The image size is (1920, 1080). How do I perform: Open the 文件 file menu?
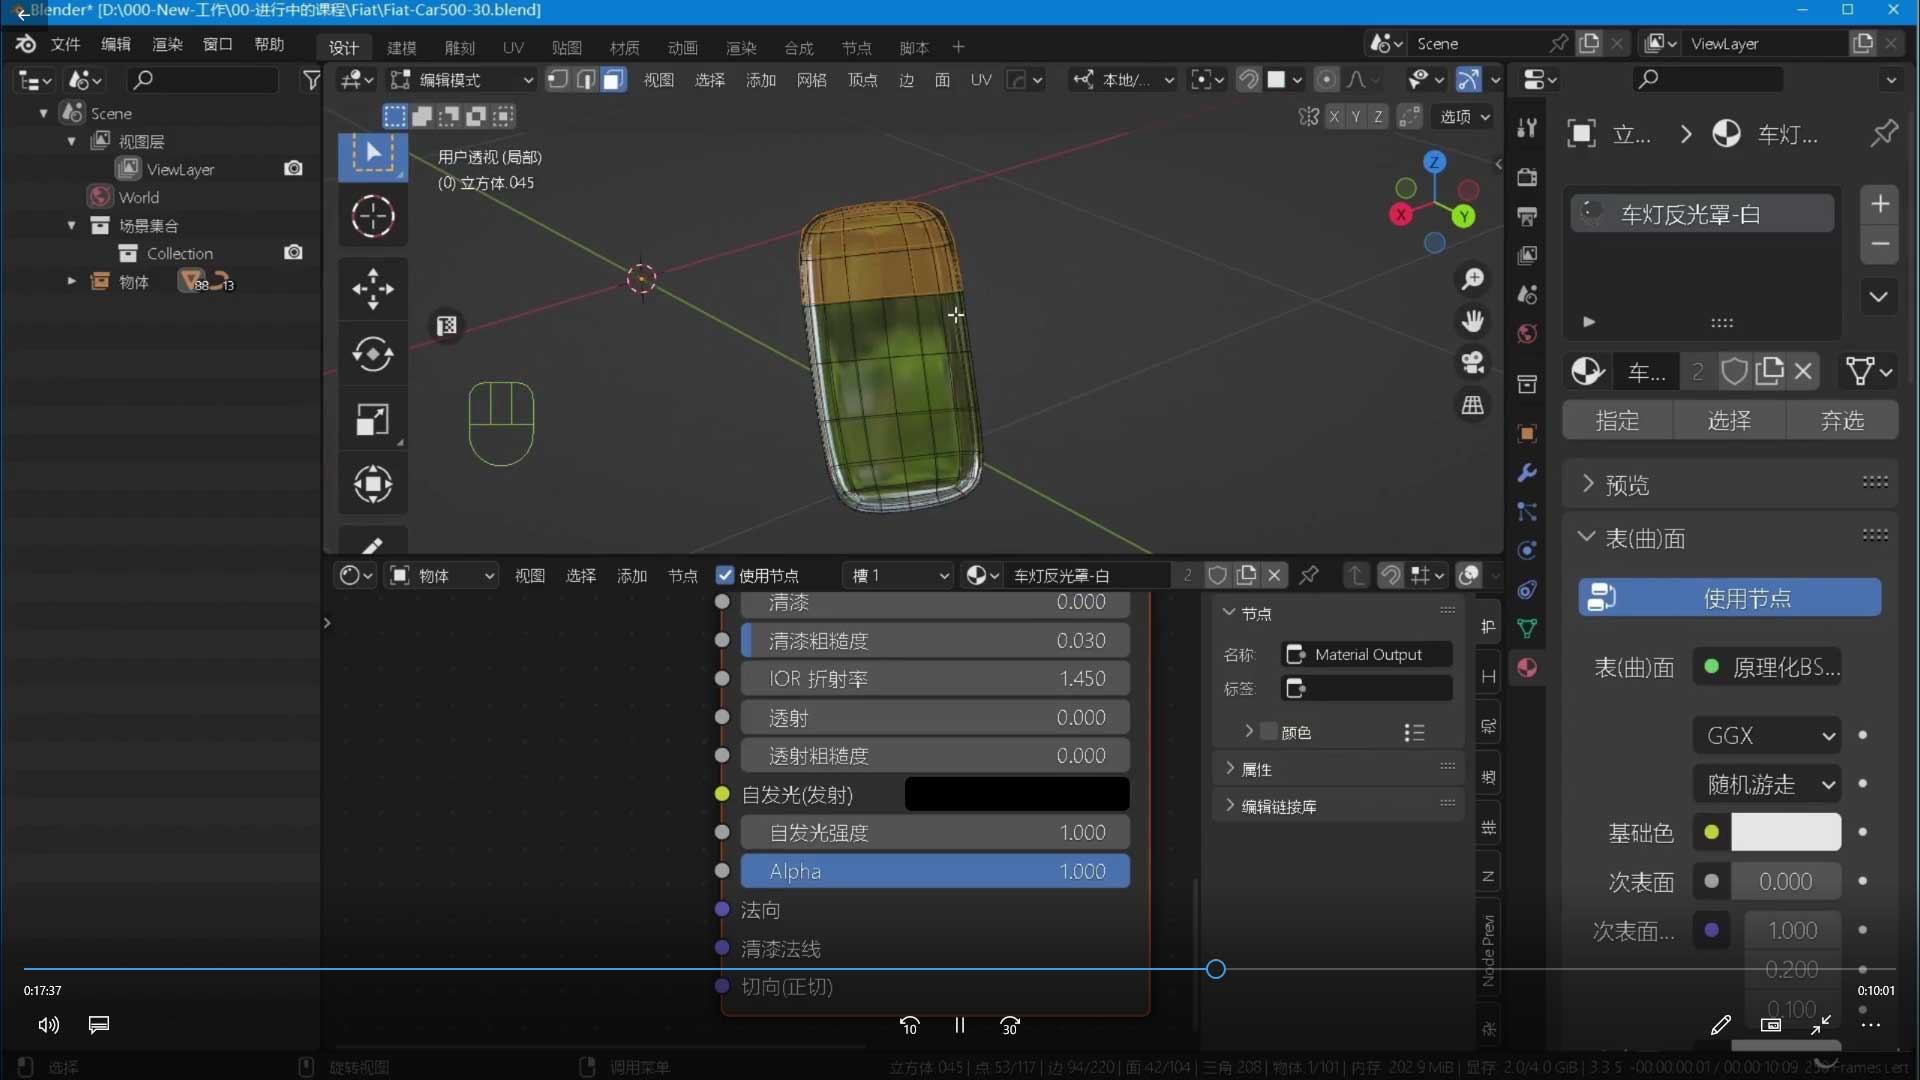[x=65, y=45]
